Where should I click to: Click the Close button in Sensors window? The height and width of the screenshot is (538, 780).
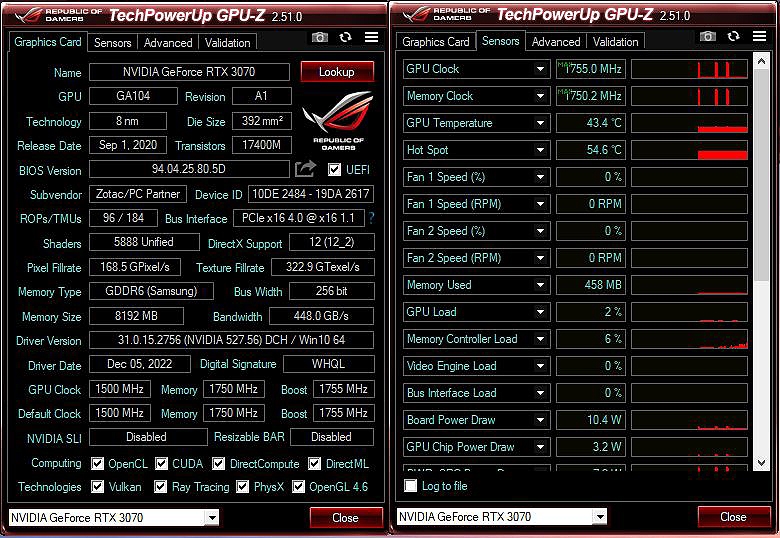click(x=733, y=517)
